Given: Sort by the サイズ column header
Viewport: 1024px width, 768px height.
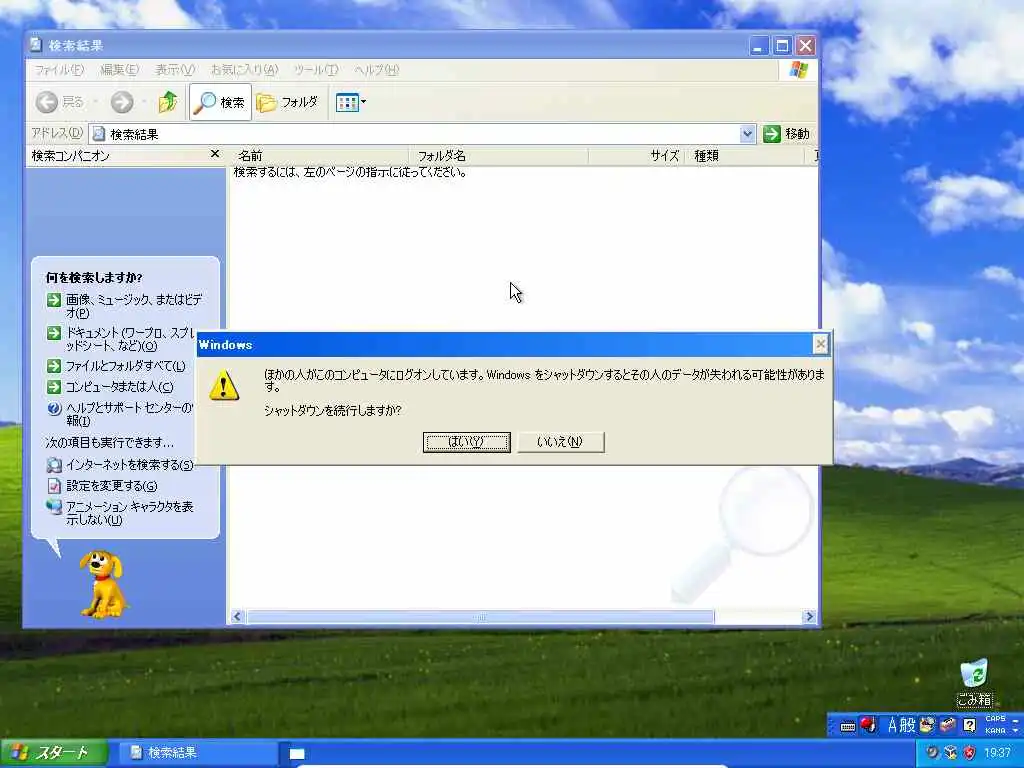Looking at the screenshot, I should 636,155.
